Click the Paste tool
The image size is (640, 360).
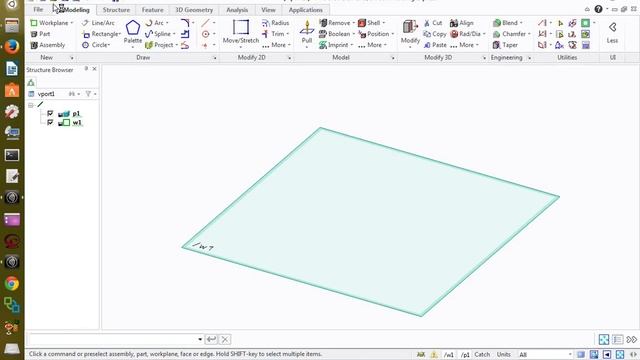pos(435,45)
